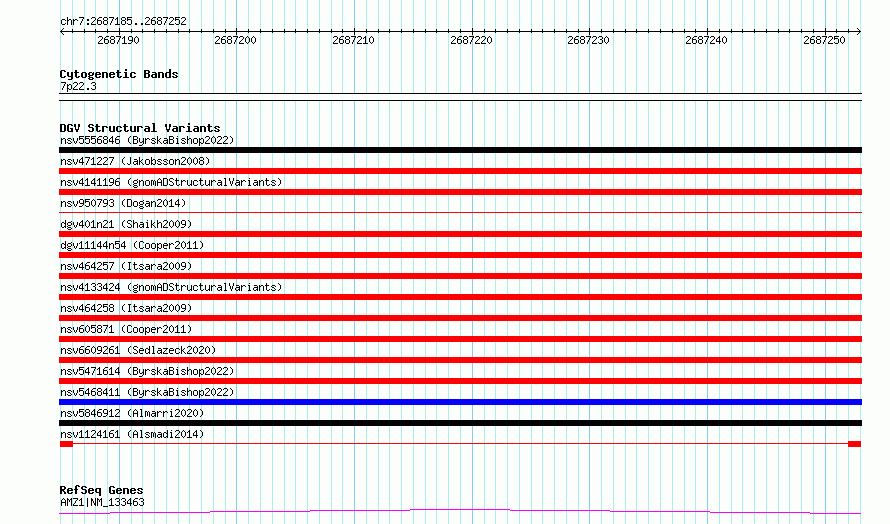Select nsv5471614 (ByrskaBishop2022) label
The image size is (890, 524).
[147, 371]
